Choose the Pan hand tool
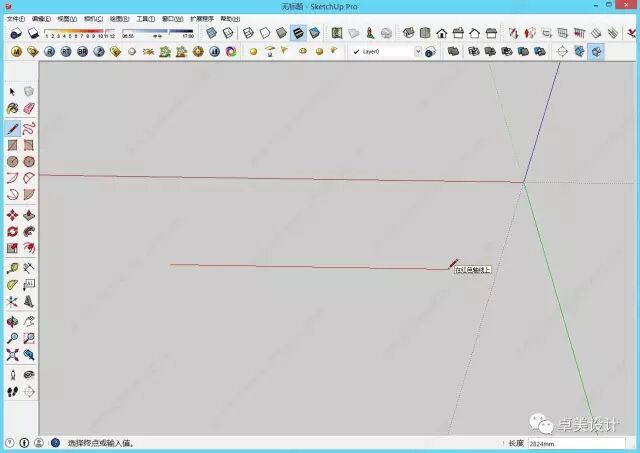 [x=29, y=322]
